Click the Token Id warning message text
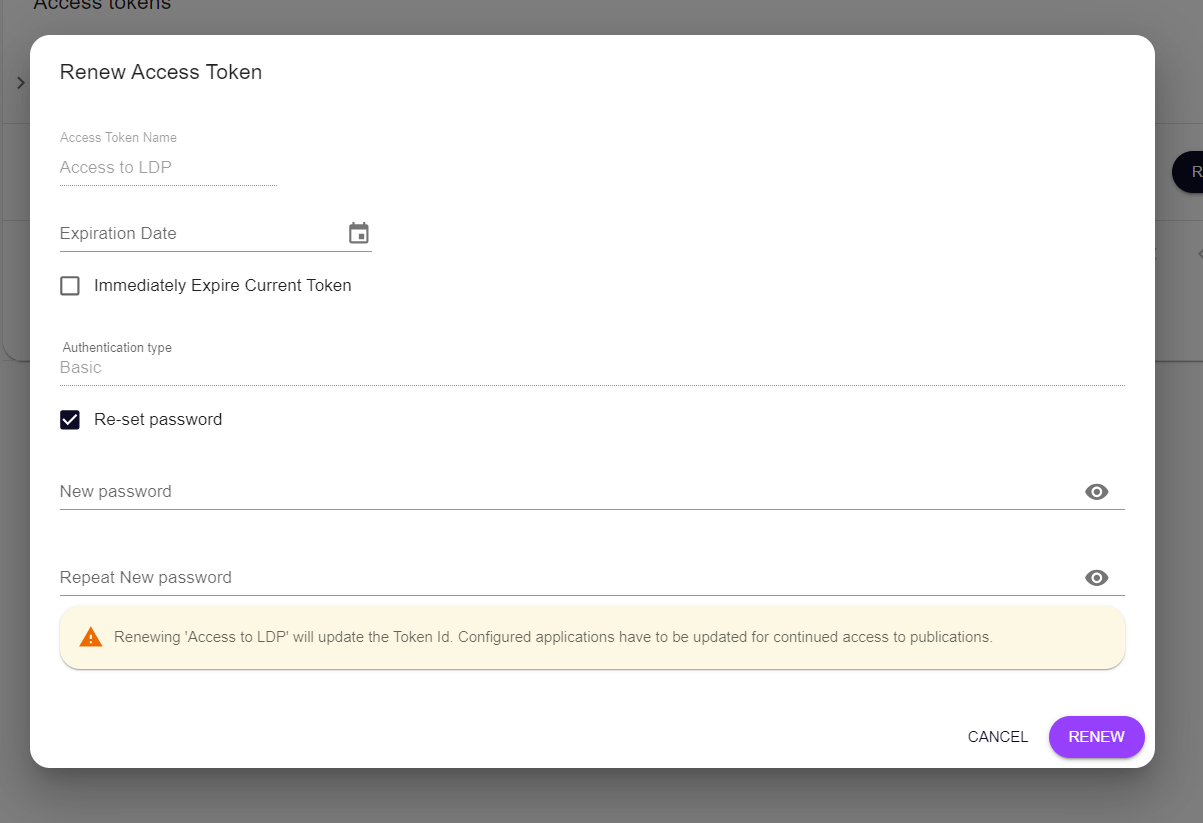 pos(553,637)
